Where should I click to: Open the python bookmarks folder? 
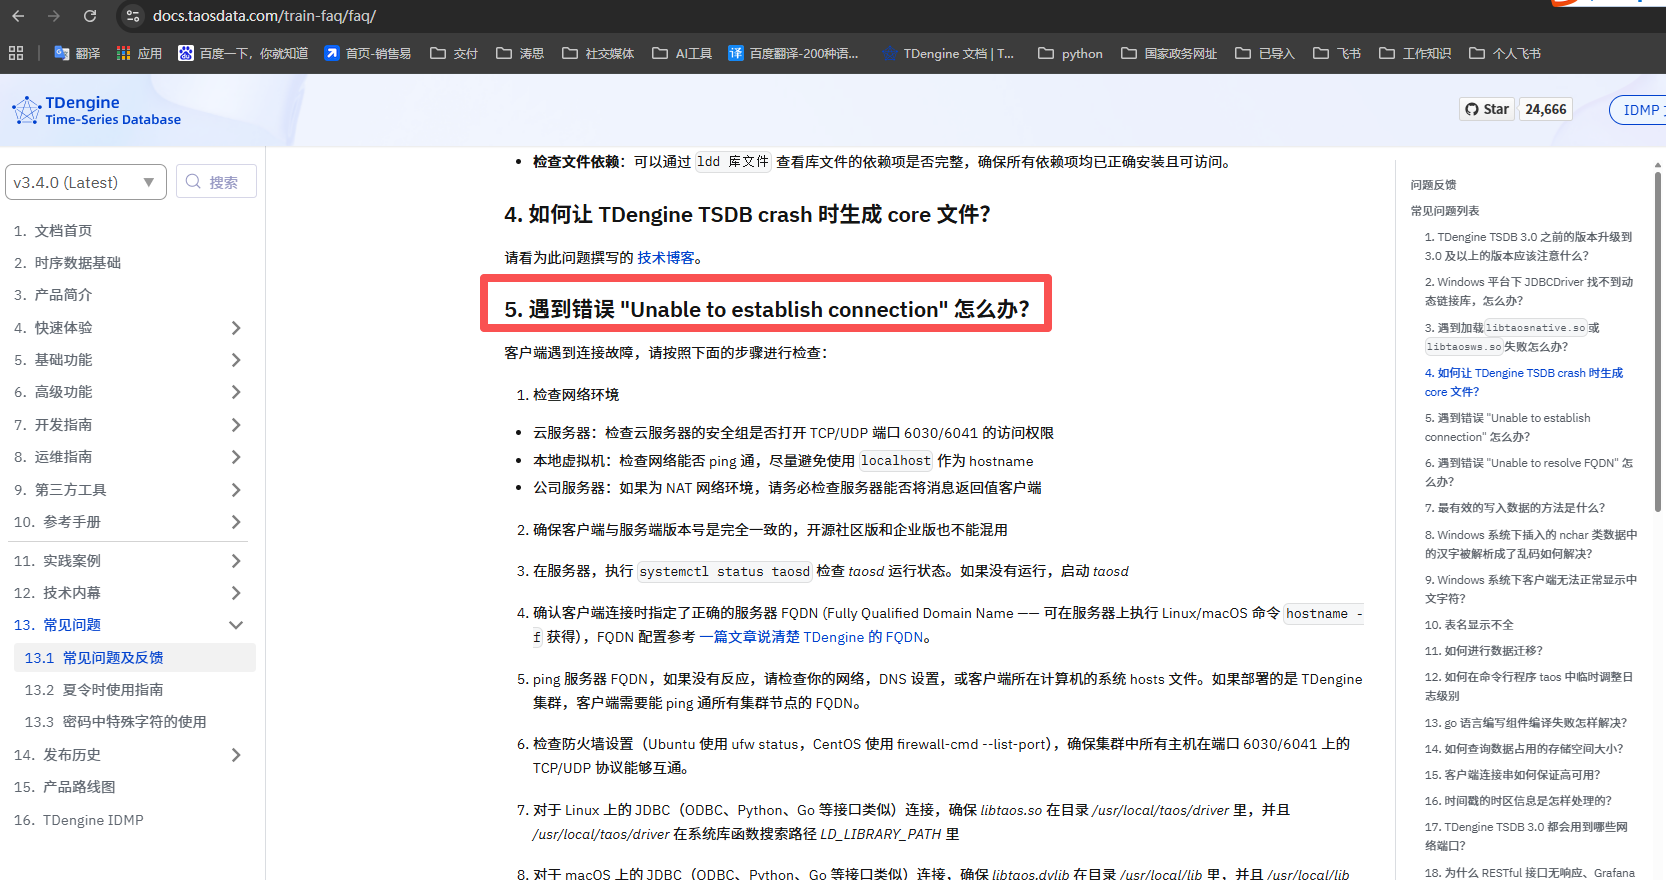coord(1070,53)
